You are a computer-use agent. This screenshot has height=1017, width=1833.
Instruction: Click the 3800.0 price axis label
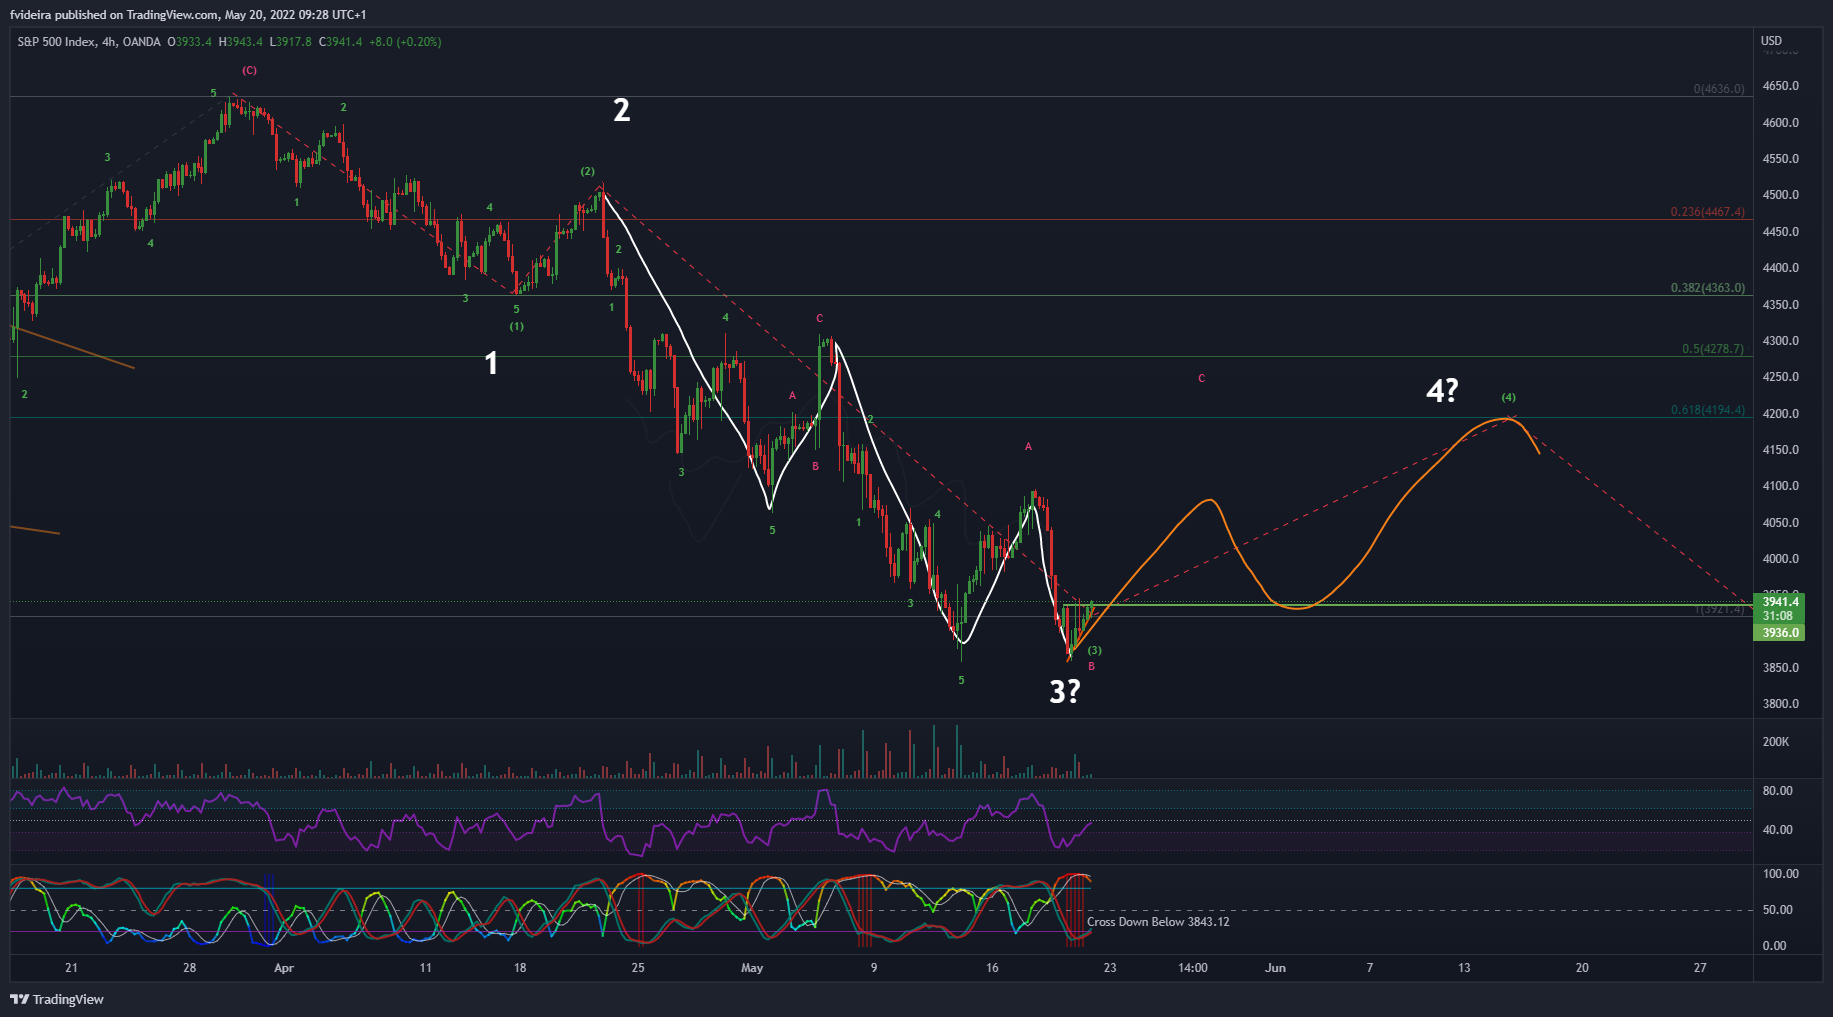click(x=1780, y=704)
